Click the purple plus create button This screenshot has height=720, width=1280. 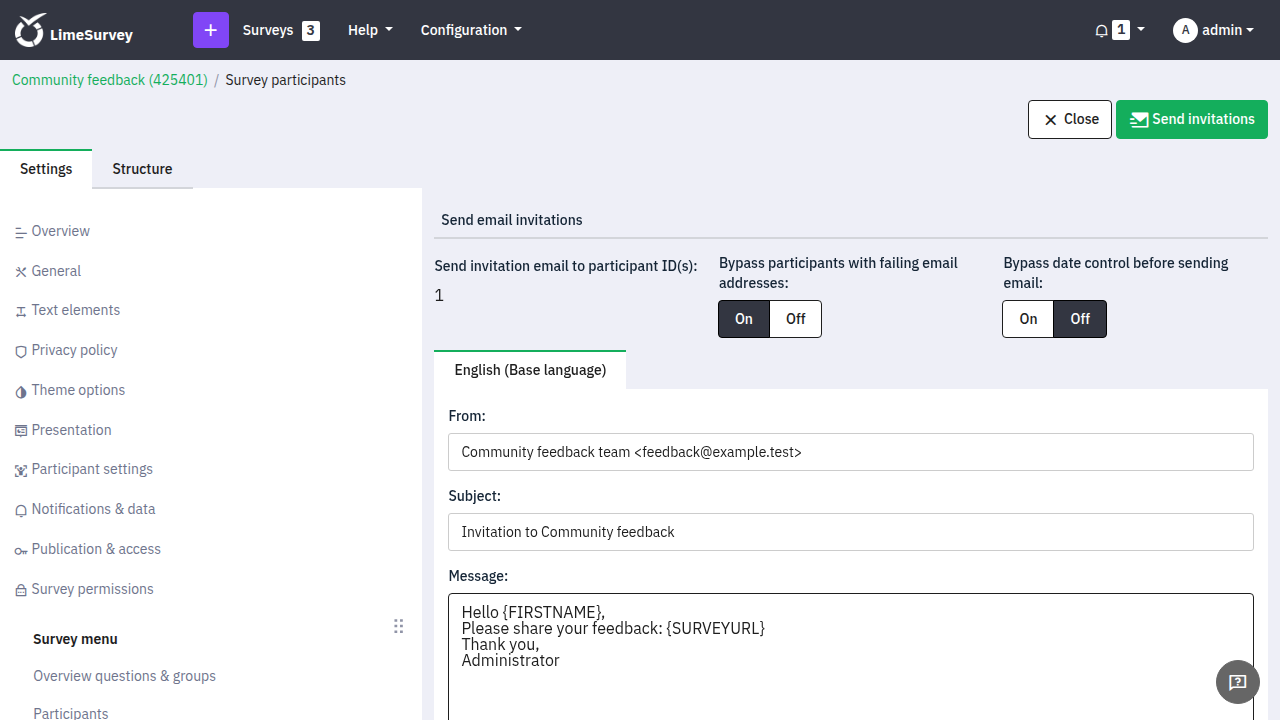tap(210, 30)
